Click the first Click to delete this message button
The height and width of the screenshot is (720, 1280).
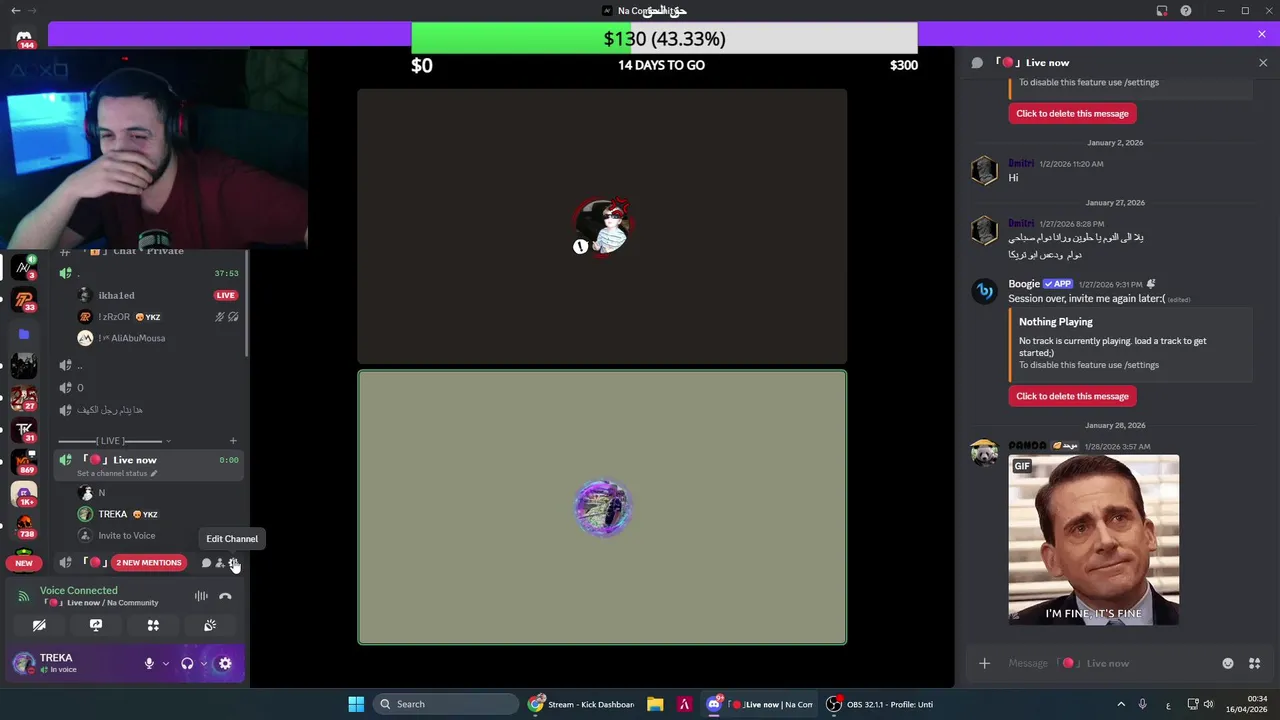1072,113
